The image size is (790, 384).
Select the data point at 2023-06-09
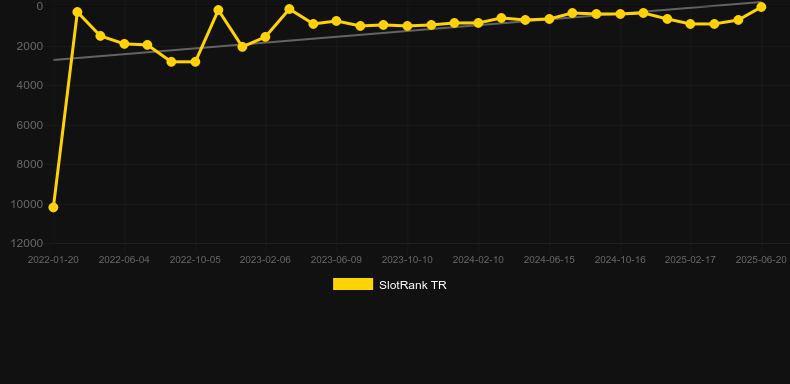coord(337,21)
